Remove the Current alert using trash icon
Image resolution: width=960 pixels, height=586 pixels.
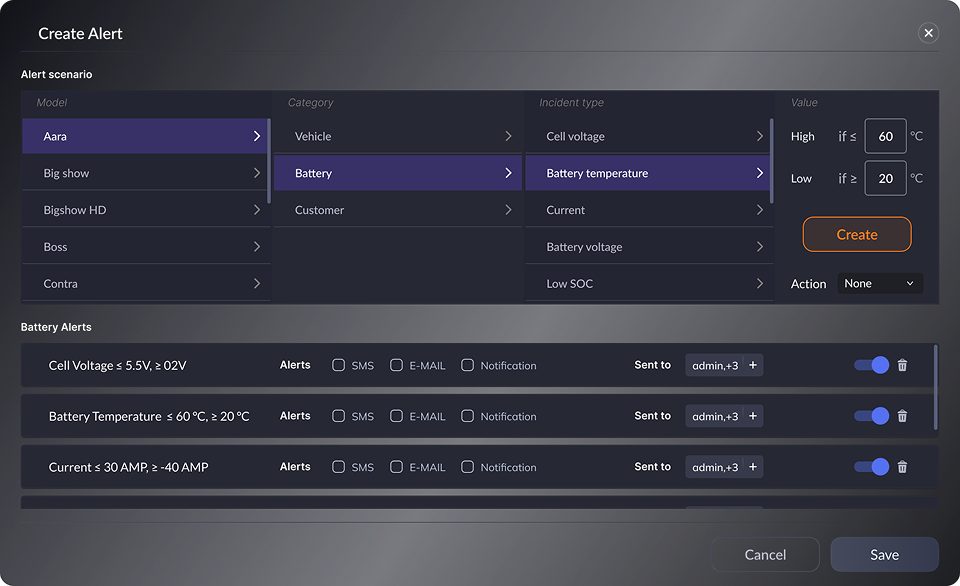pos(902,467)
